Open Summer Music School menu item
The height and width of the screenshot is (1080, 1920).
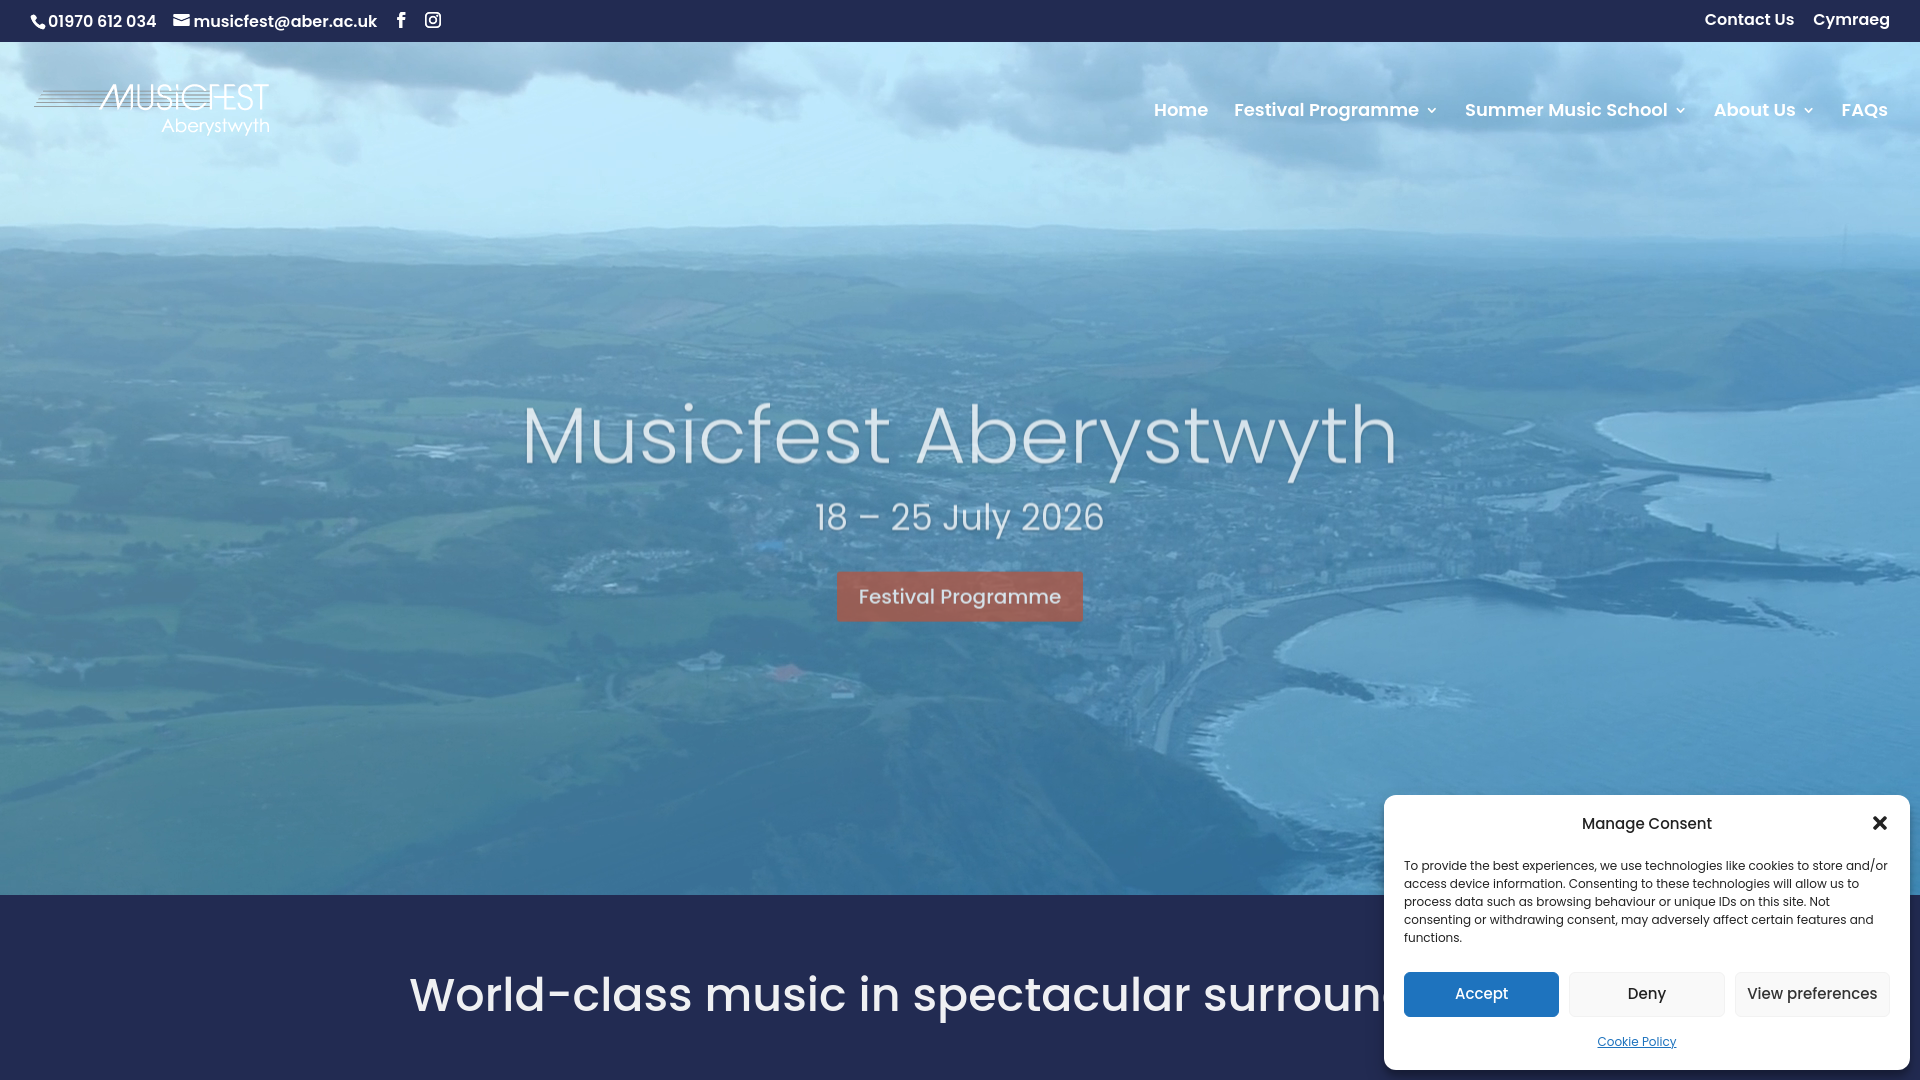1566,110
